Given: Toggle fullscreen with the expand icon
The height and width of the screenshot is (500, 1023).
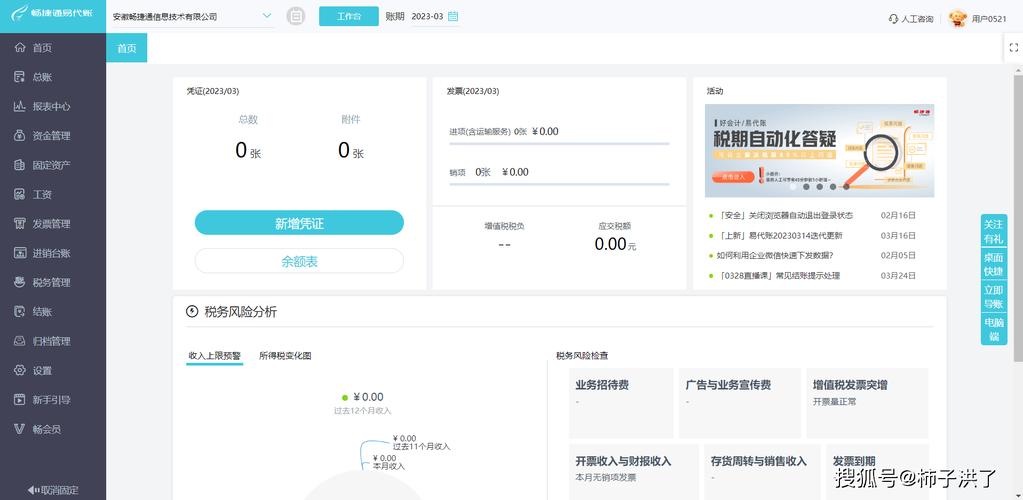Looking at the screenshot, I should tap(1013, 48).
